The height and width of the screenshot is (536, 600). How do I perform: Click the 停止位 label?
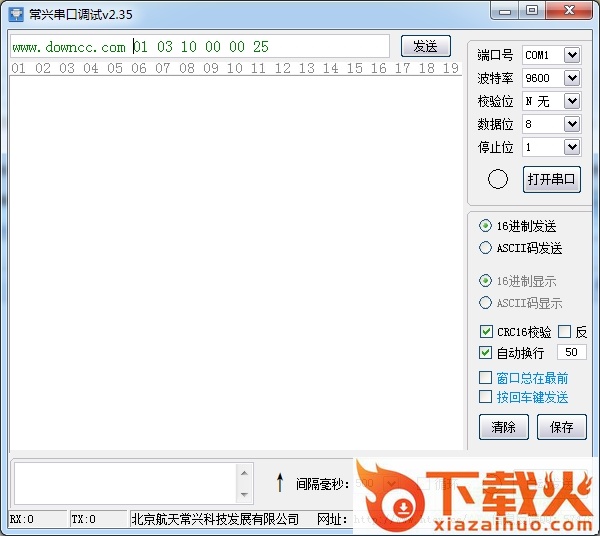(x=495, y=147)
